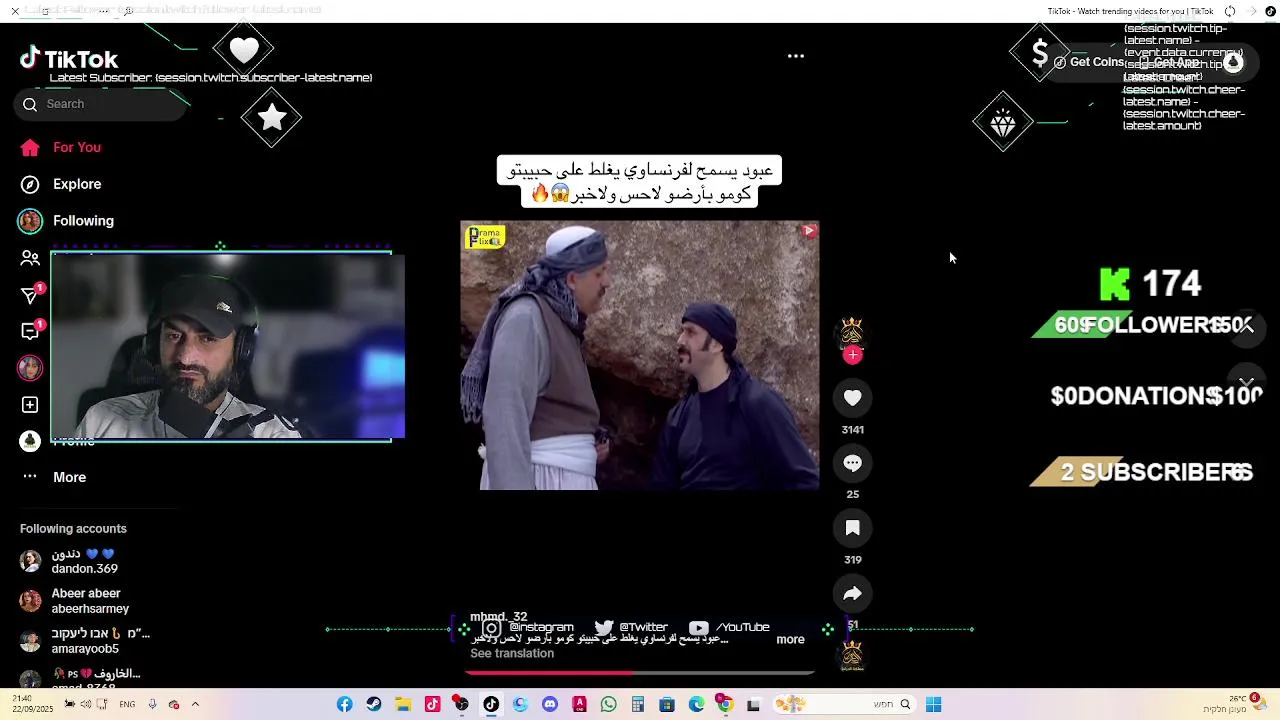Open the video creator's avatar
The image size is (1280, 720).
point(852,332)
